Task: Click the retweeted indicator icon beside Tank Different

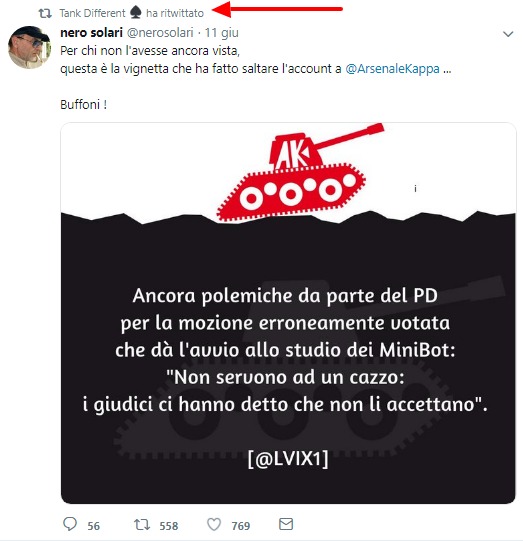Action: click(x=45, y=13)
